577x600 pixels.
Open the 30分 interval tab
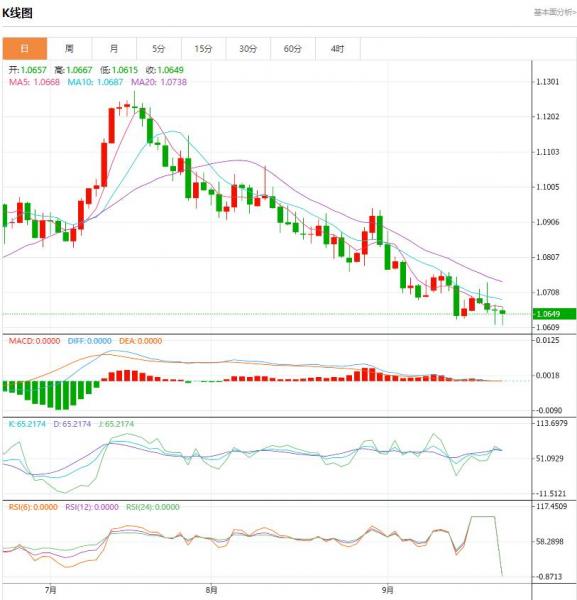click(x=248, y=49)
